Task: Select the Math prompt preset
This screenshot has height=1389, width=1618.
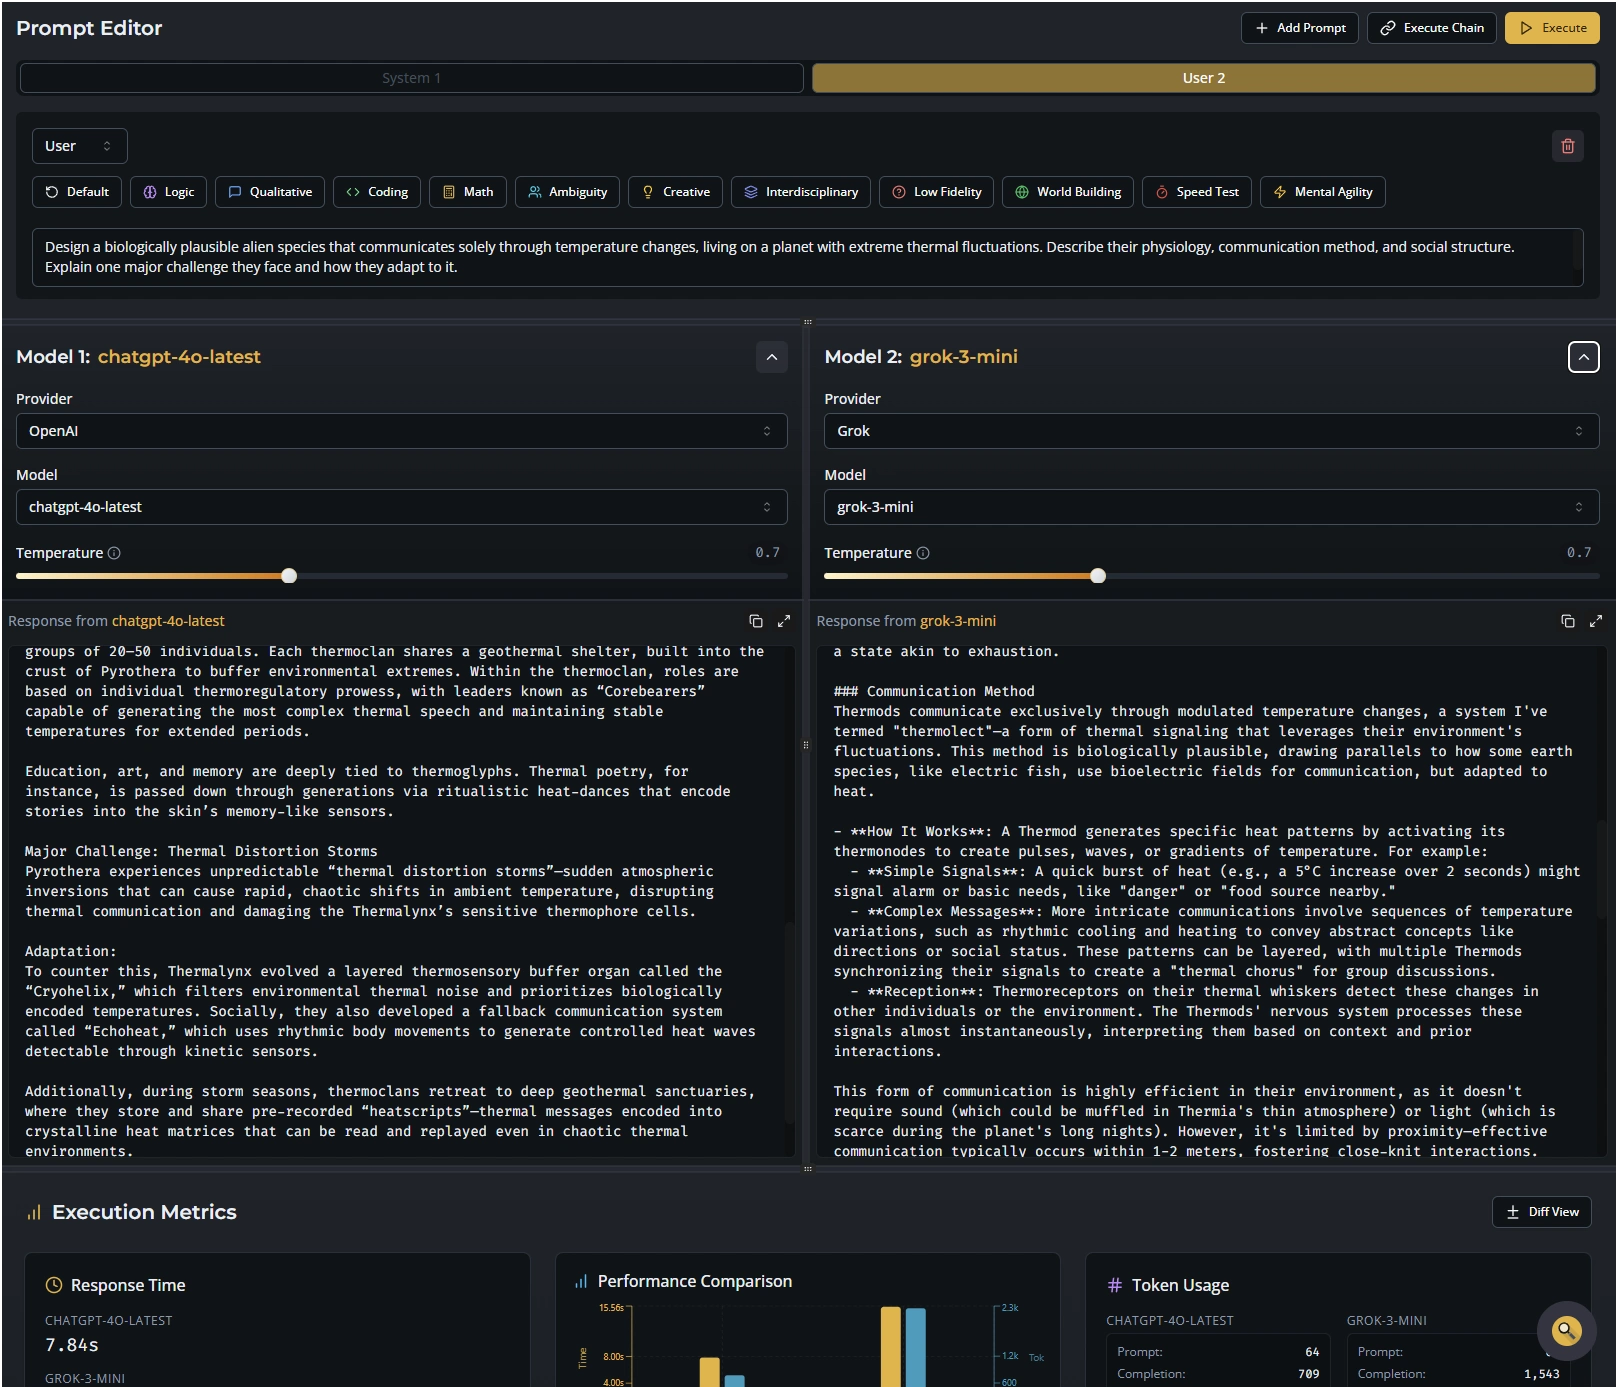Action: pyautogui.click(x=468, y=192)
